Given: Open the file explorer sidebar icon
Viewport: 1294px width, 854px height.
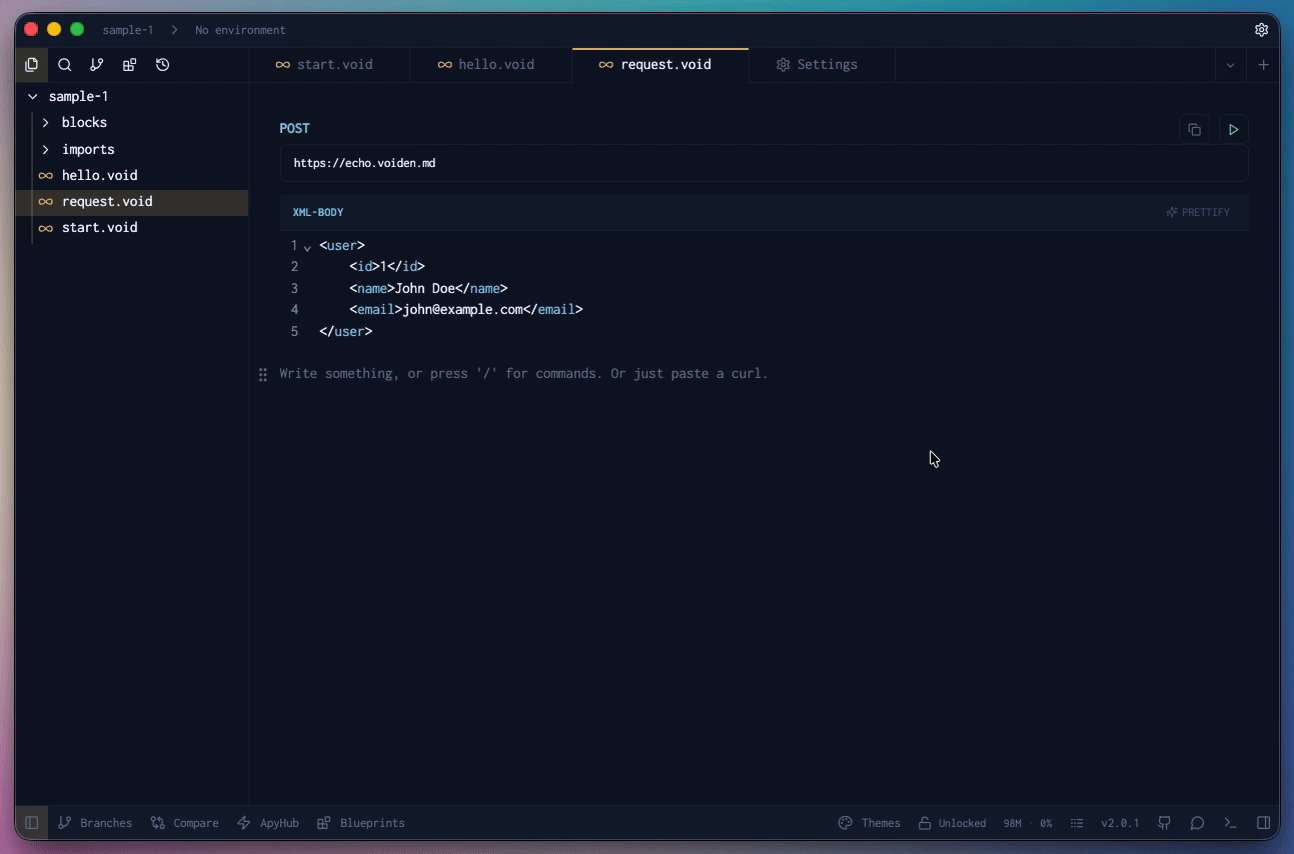Looking at the screenshot, I should pos(32,65).
